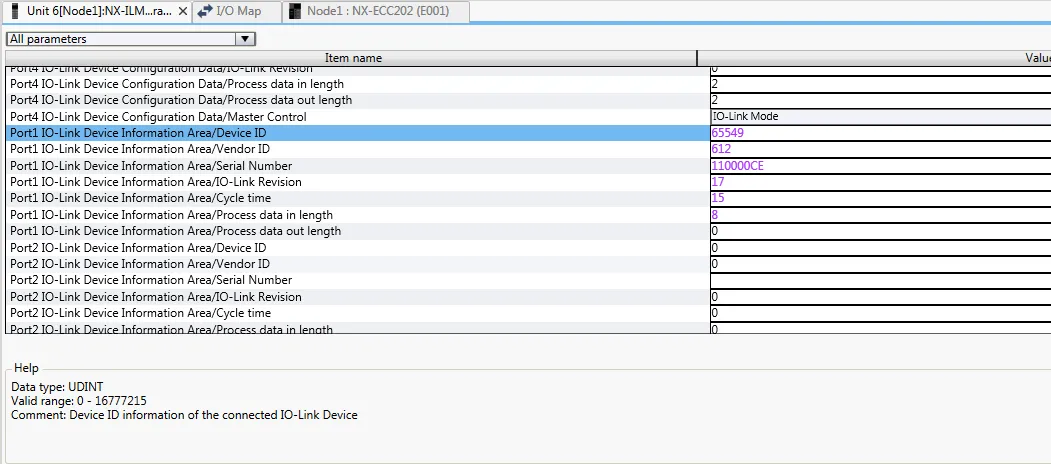Switch to the I/O Map tab
Screen dimensions: 1051x464
click(x=238, y=11)
